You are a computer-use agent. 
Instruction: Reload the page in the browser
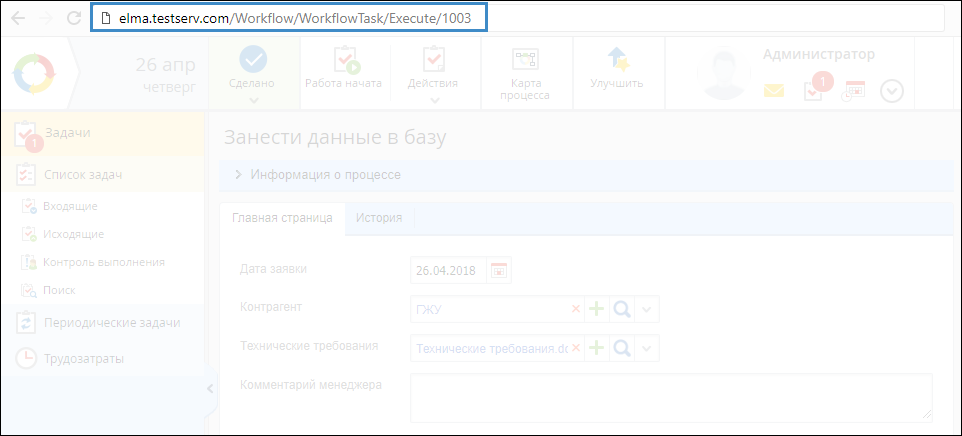[x=73, y=17]
